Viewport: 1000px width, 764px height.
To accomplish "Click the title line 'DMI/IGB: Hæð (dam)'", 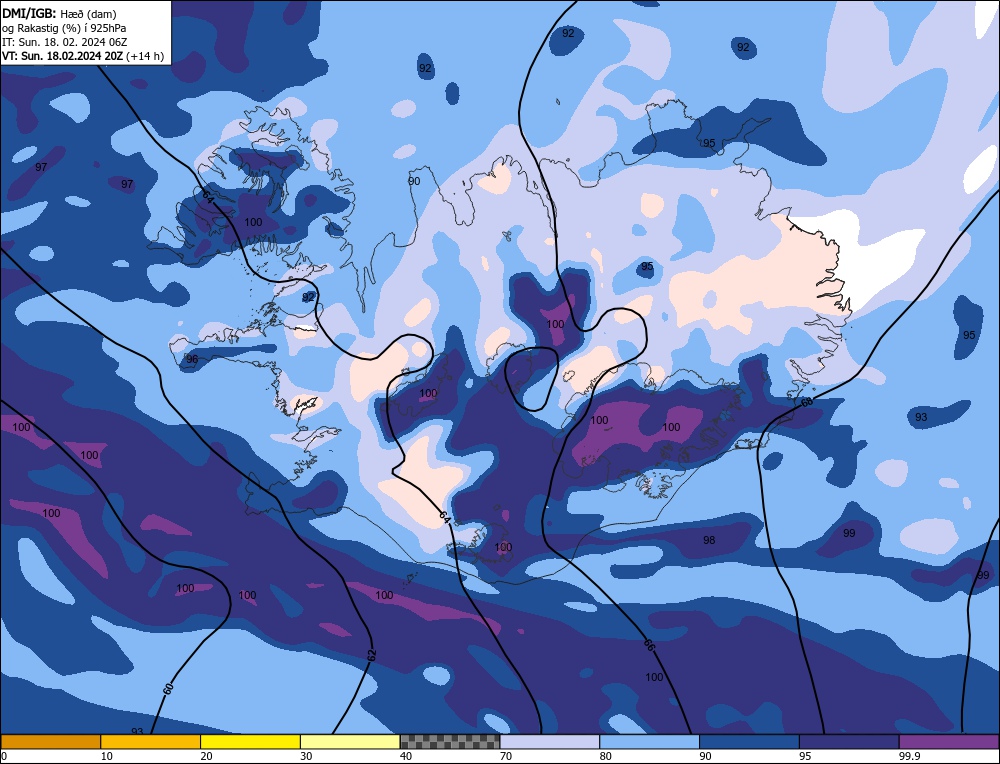I will [59, 13].
